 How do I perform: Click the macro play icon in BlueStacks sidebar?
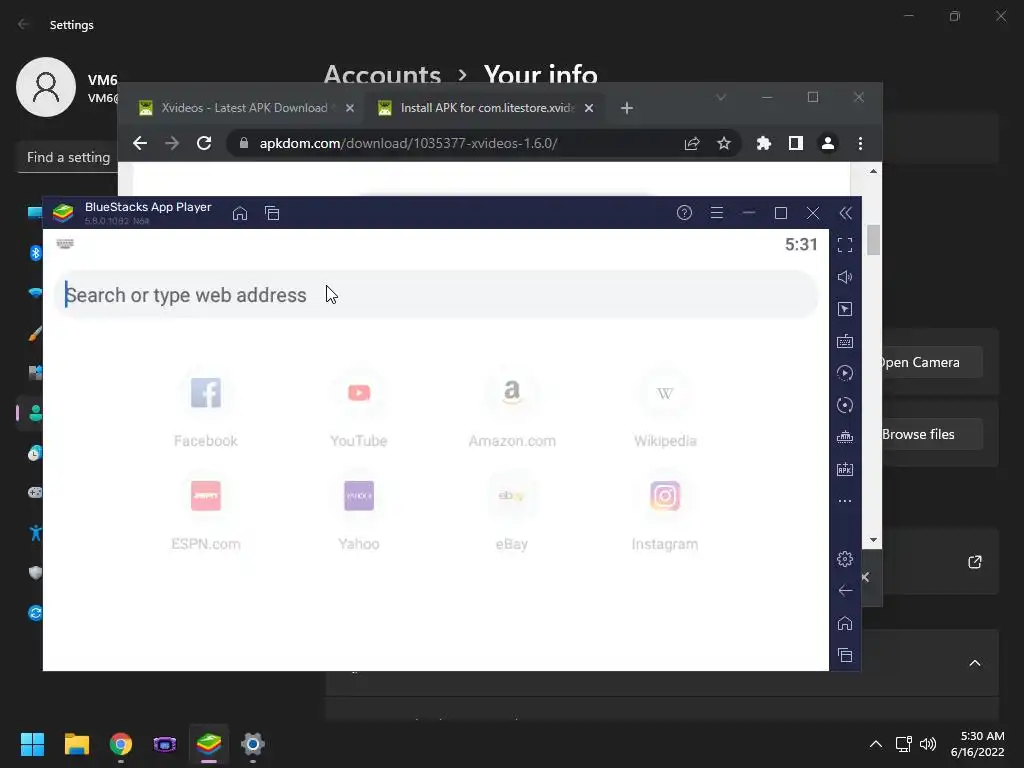pos(845,373)
